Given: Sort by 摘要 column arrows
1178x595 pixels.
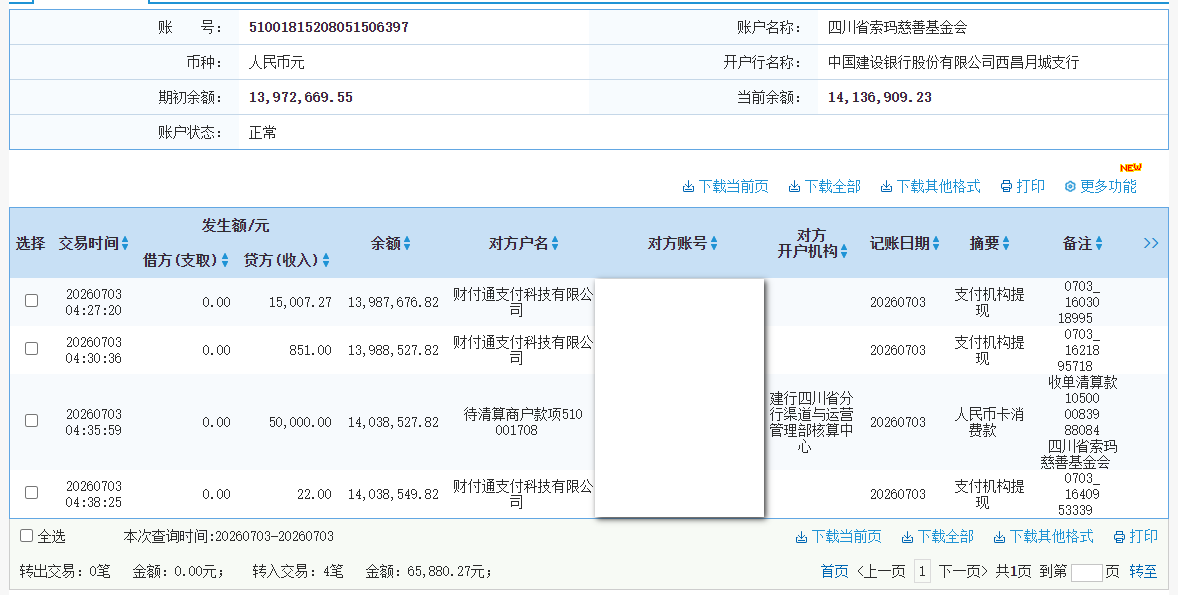Looking at the screenshot, I should (x=1006, y=243).
